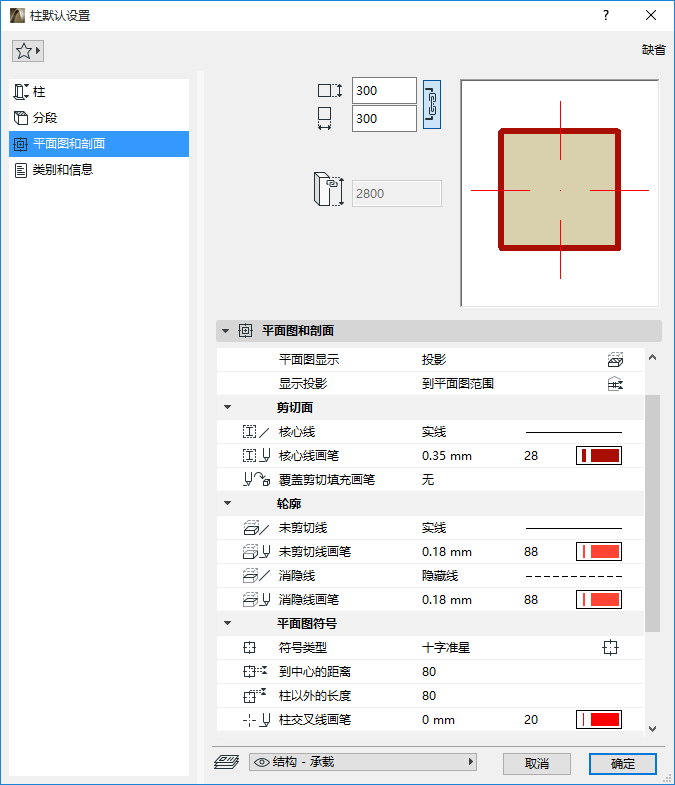Click the 核心线画笔 row icon
The width and height of the screenshot is (675, 785).
(256, 456)
